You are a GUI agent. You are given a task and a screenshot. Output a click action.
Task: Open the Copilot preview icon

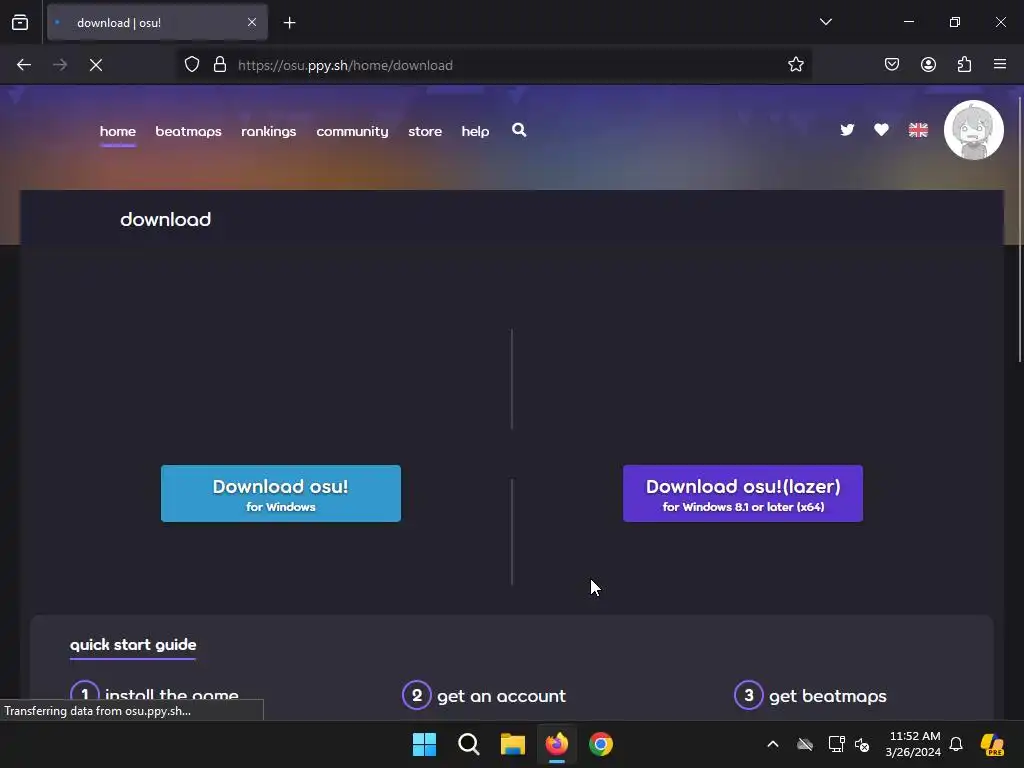pyautogui.click(x=993, y=744)
